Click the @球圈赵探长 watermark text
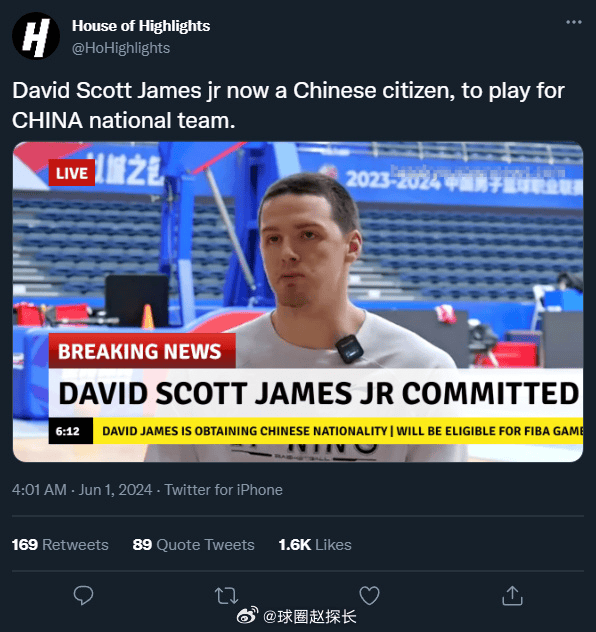 pyautogui.click(x=309, y=617)
